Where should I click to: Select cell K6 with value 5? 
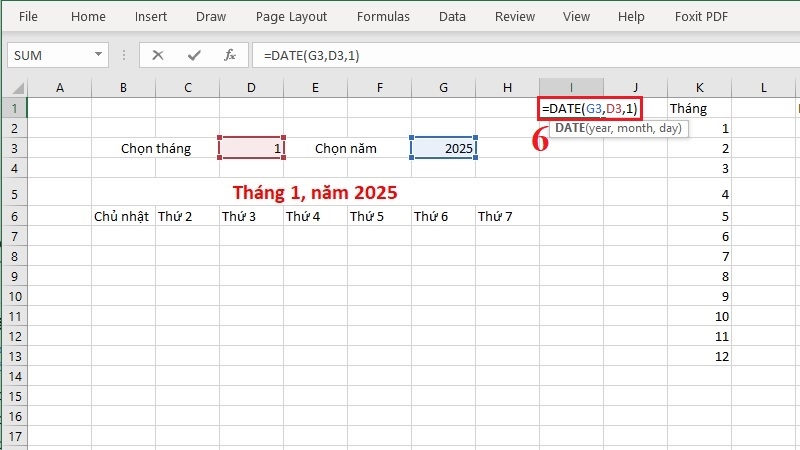(699, 216)
